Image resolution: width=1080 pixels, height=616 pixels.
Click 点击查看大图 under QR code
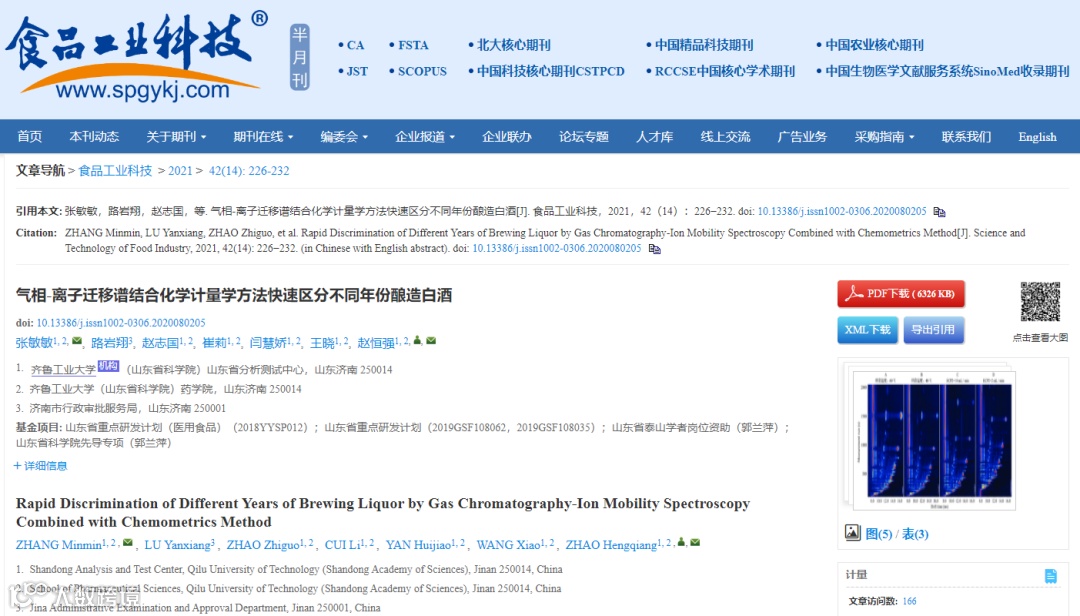(x=1040, y=338)
